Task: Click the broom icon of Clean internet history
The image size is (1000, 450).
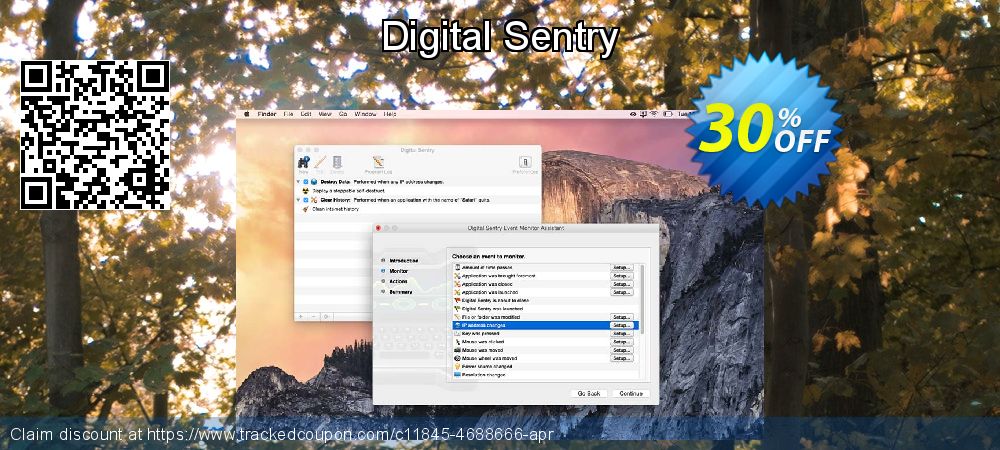Action: click(x=305, y=208)
